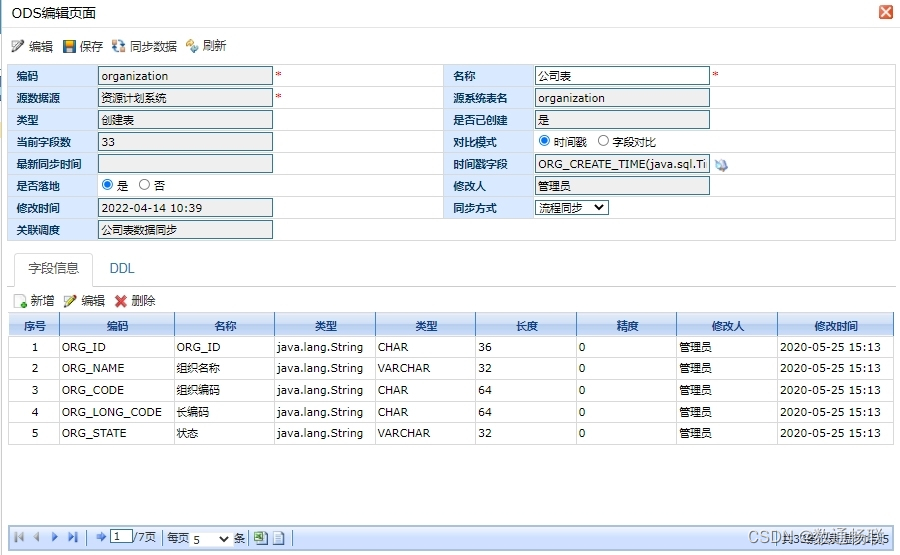
Task: Close the ODS编辑页面 dialog
Action: click(x=886, y=11)
